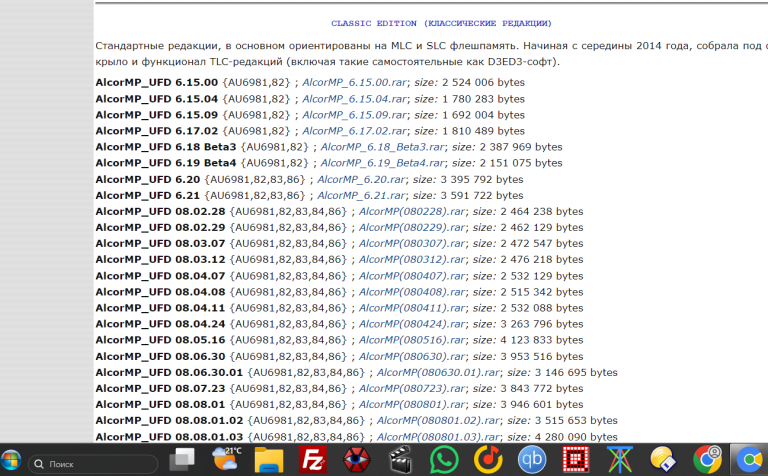Screen dimensions: 768x476
Task: Click the size text "4 123 833 bytes"
Action: point(542,340)
